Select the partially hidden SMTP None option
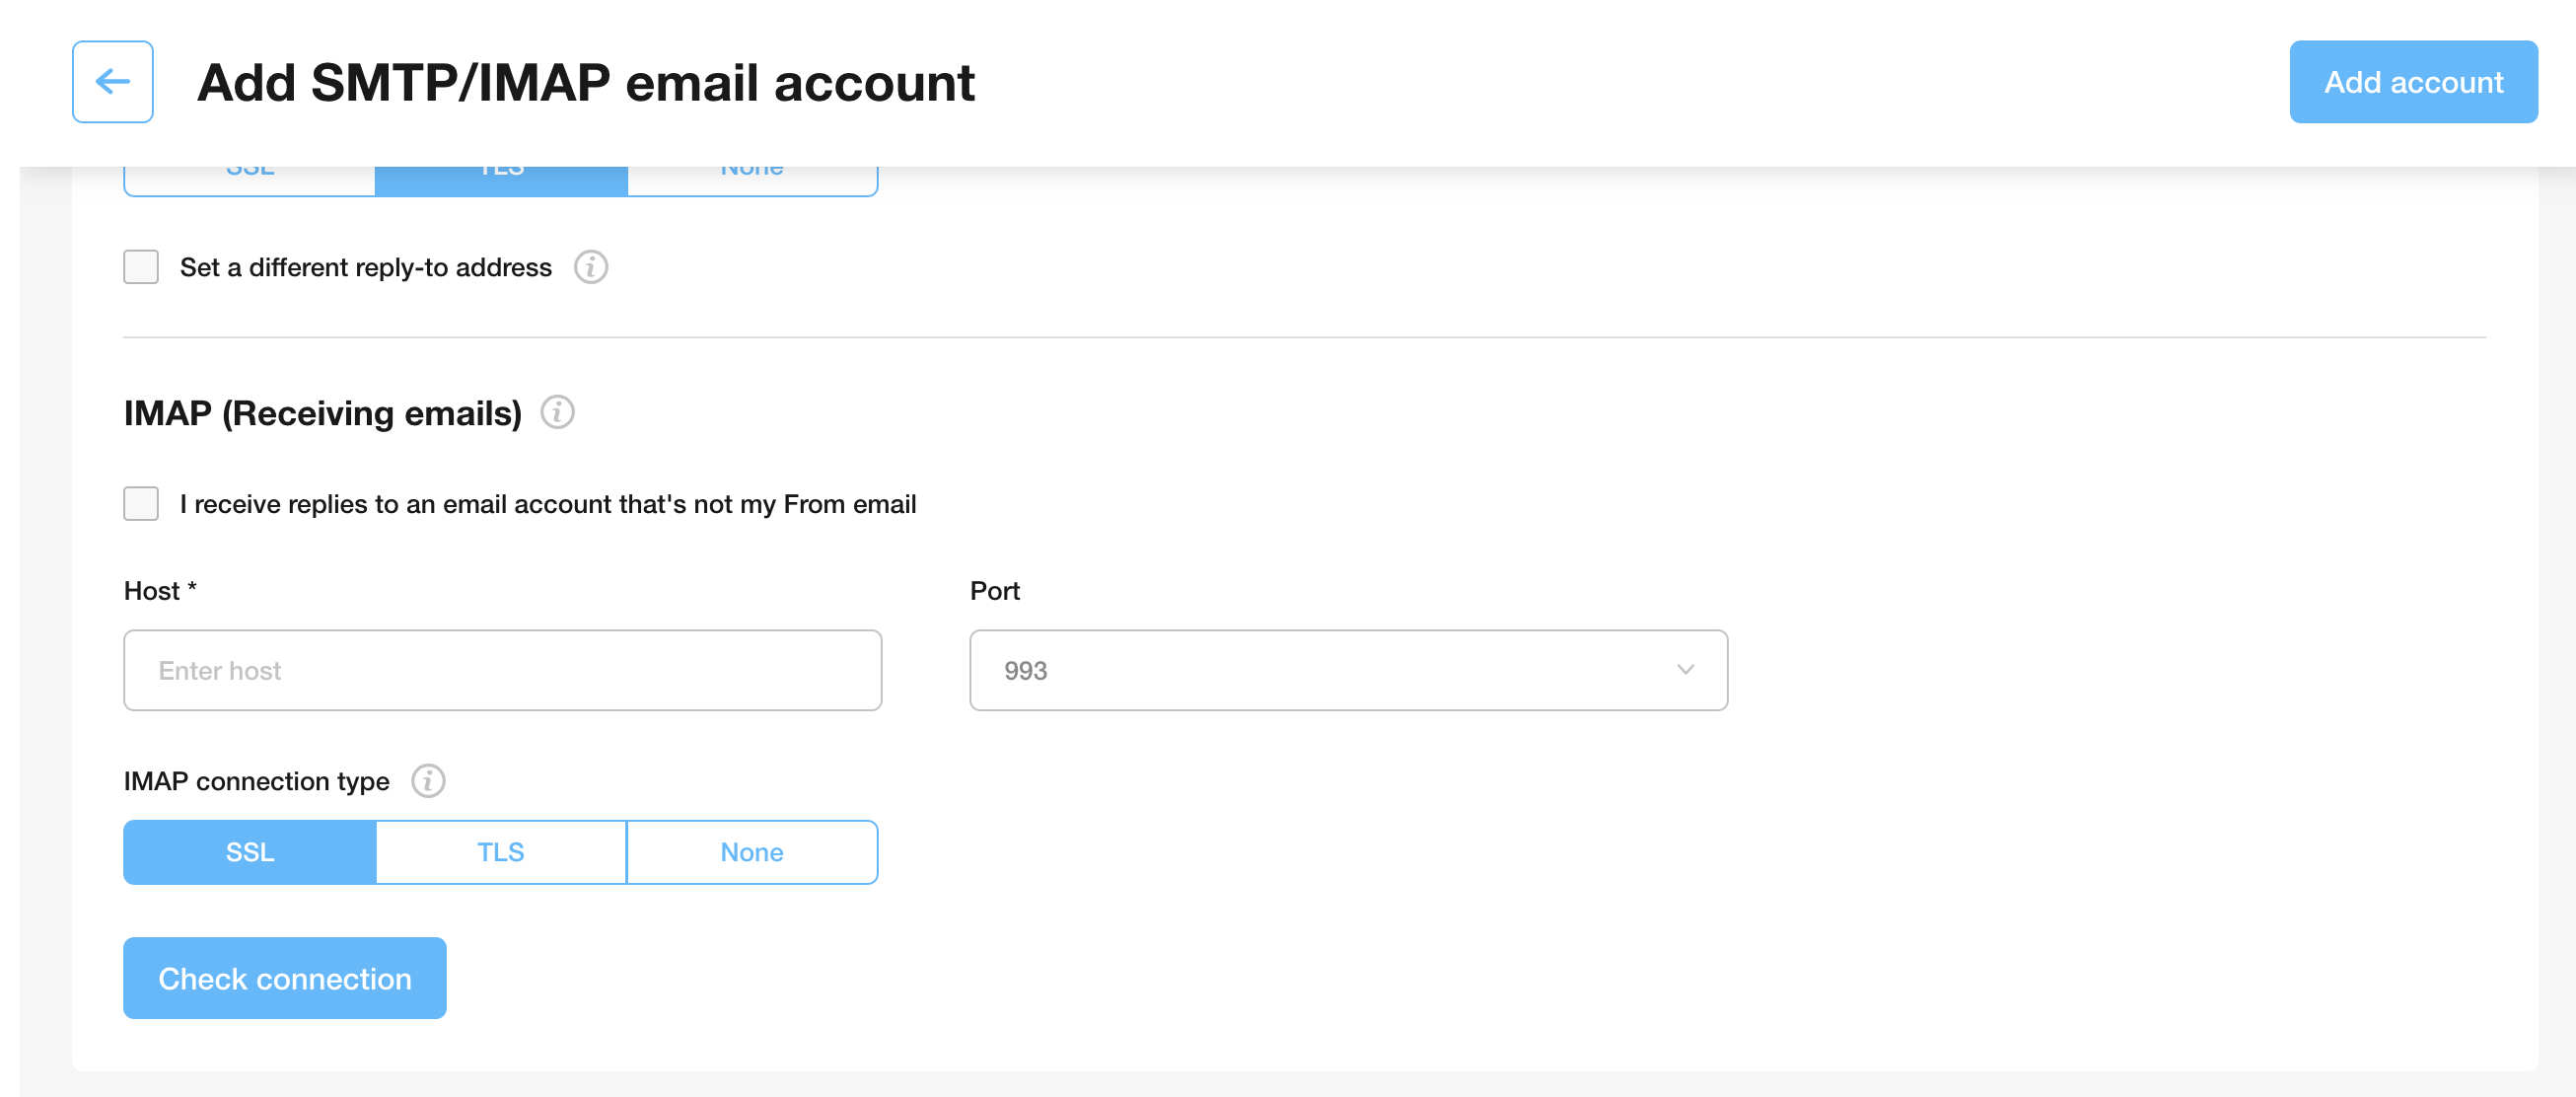The height and width of the screenshot is (1097, 2576). [752, 181]
